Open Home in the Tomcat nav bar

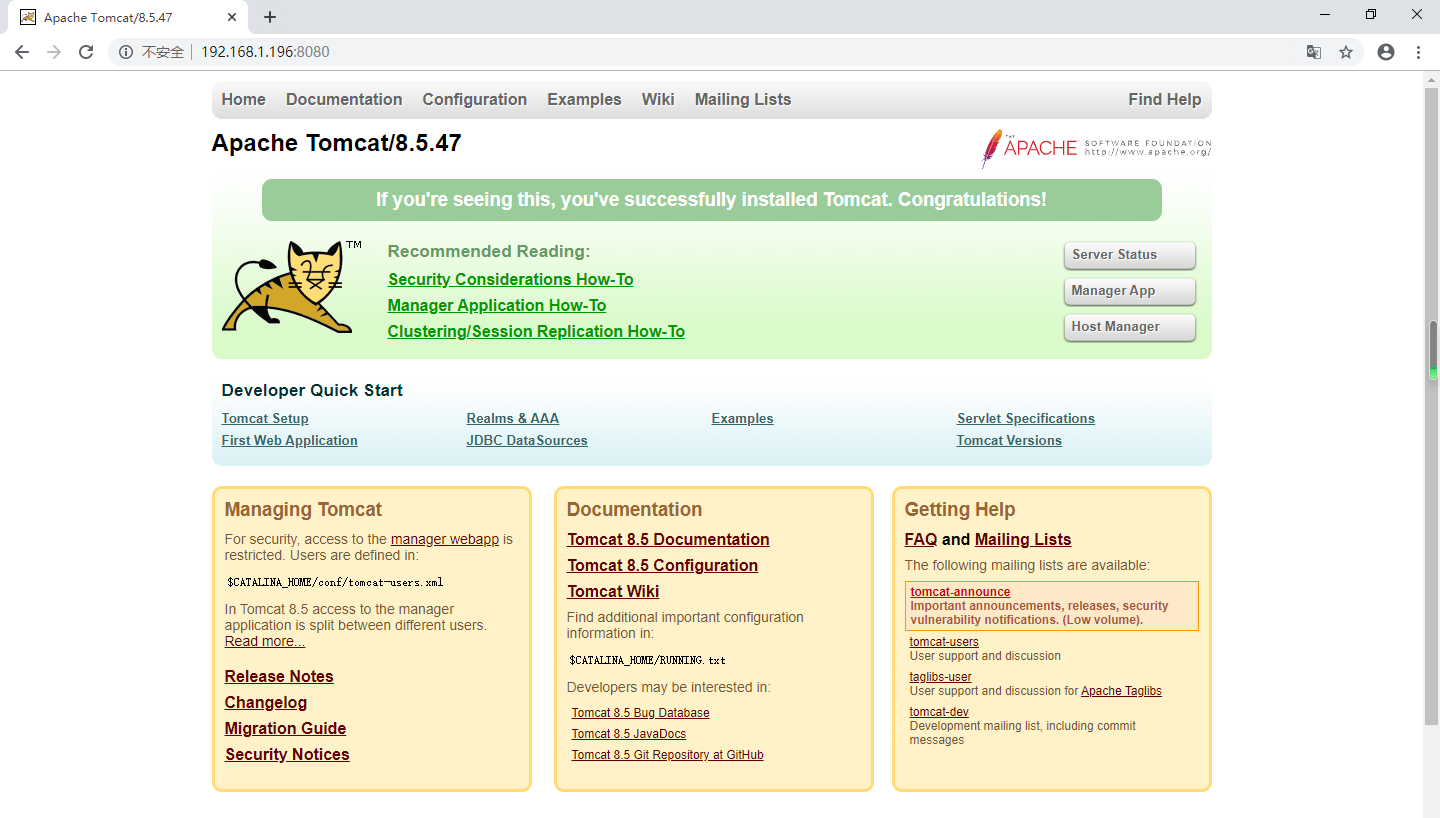244,99
